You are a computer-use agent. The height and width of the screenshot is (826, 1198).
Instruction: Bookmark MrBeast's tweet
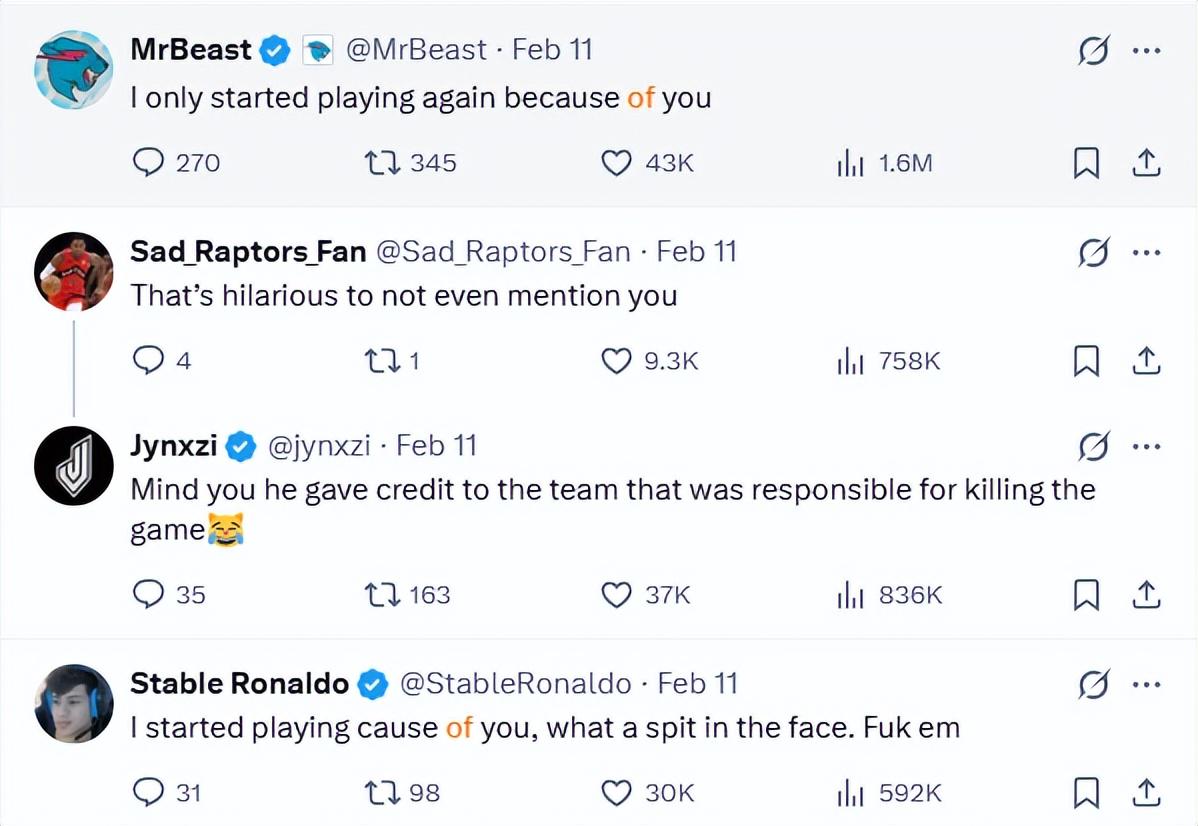(1087, 163)
